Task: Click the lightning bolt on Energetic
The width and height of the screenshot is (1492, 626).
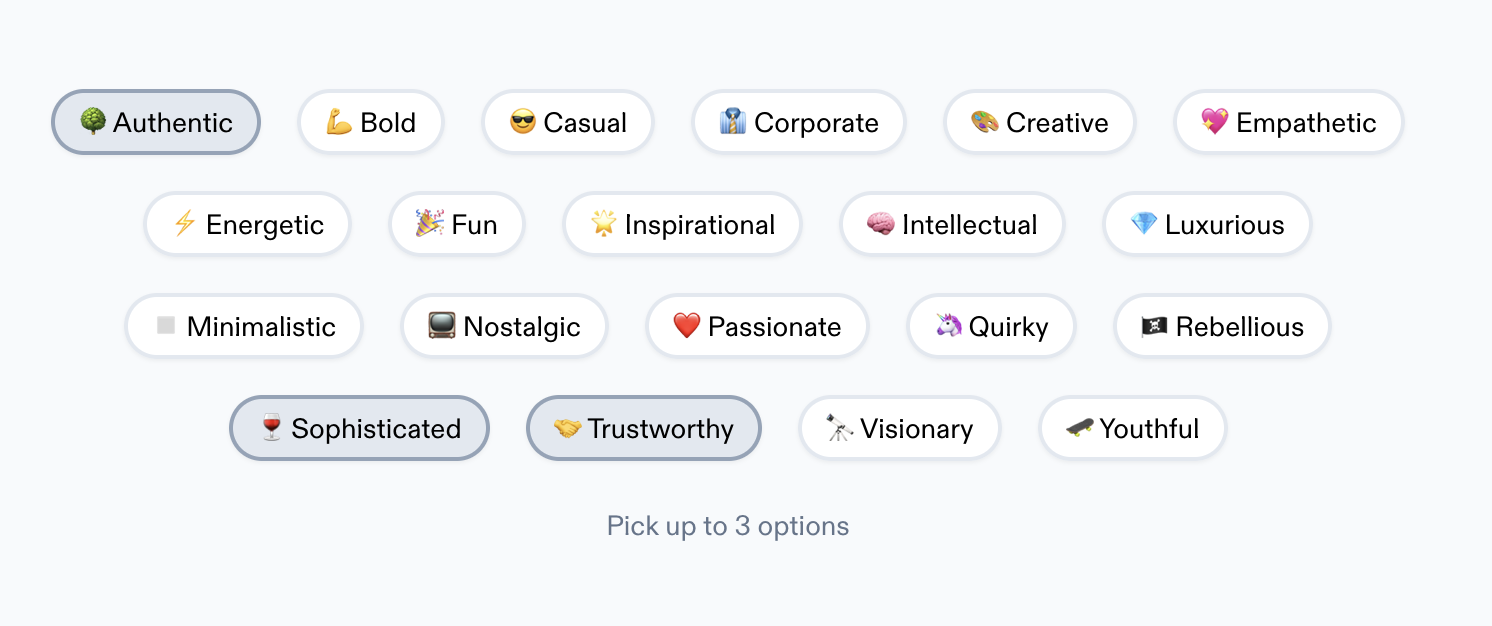Action: (185, 224)
